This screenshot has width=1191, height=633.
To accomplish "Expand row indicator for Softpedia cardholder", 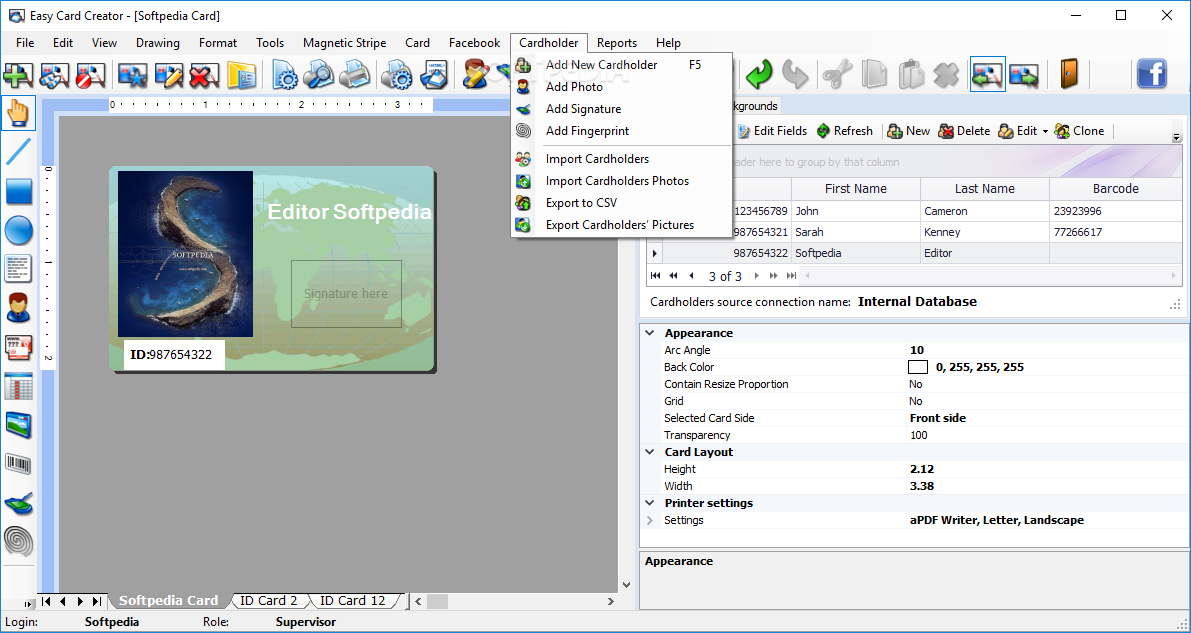I will (654, 253).
